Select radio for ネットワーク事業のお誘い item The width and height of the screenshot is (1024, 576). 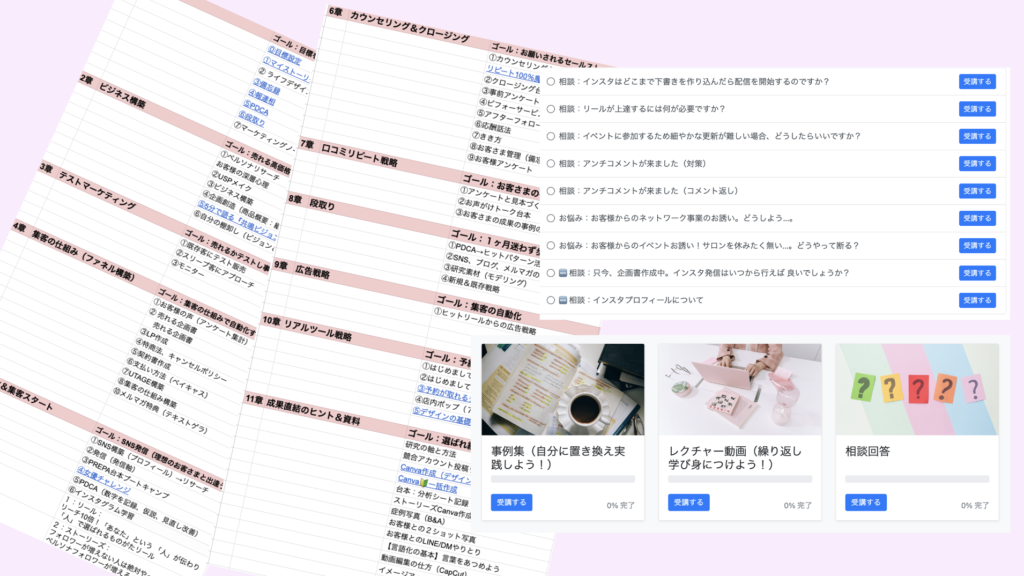(551, 218)
